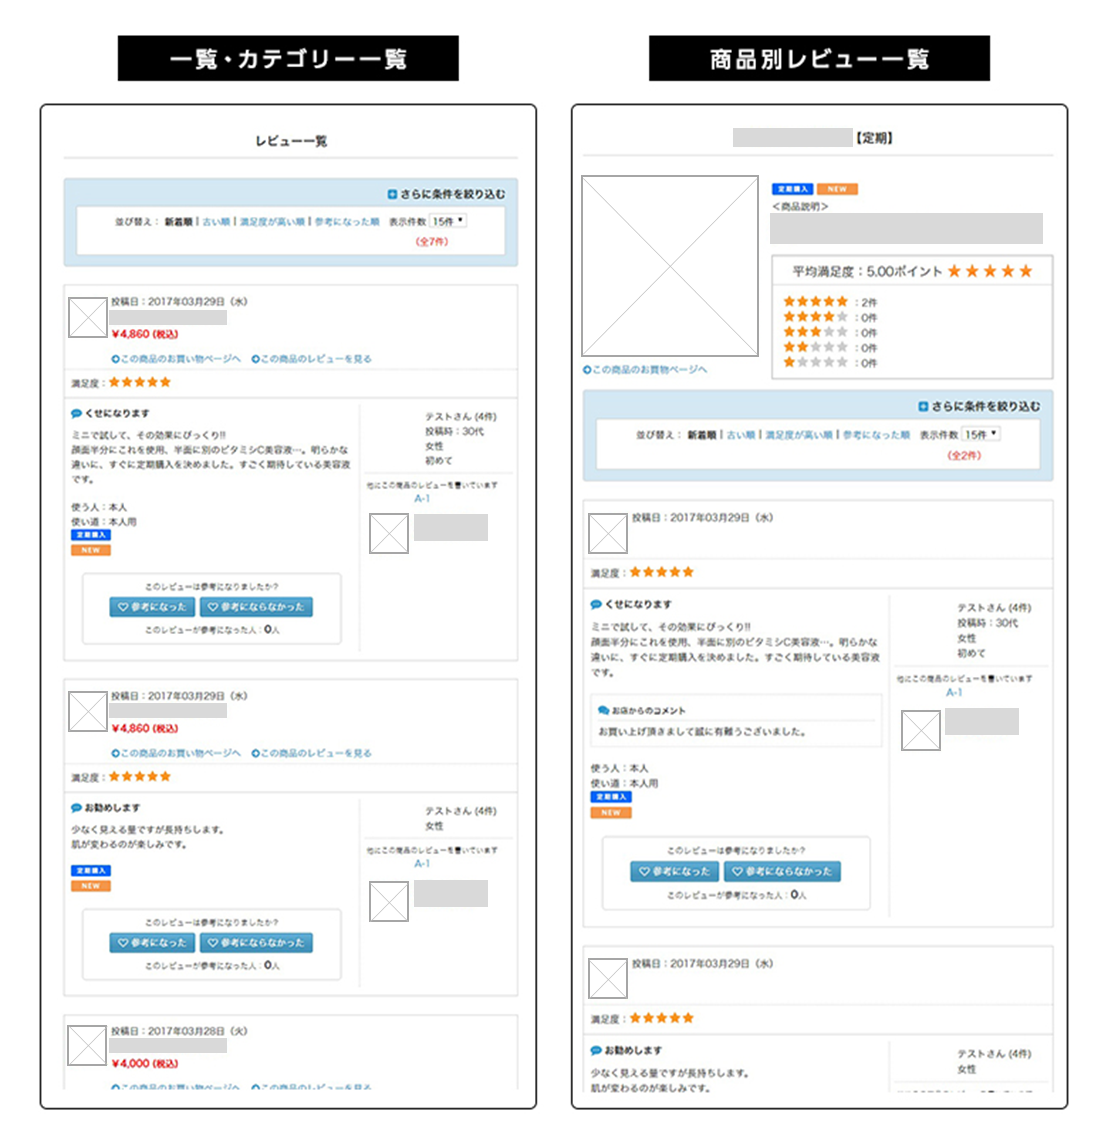Screen dimensions: 1108x1125
Task: Click 参考にならなかった on left くせになります review
Action: (256, 607)
